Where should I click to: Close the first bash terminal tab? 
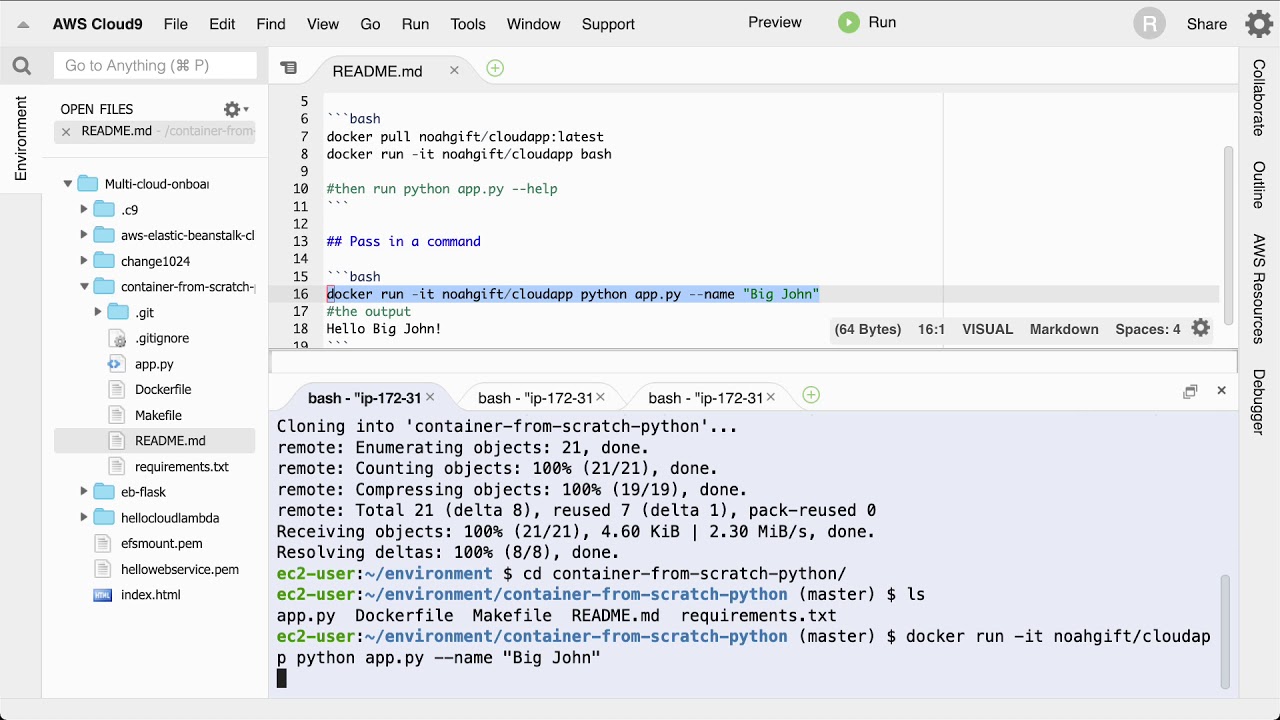(430, 398)
